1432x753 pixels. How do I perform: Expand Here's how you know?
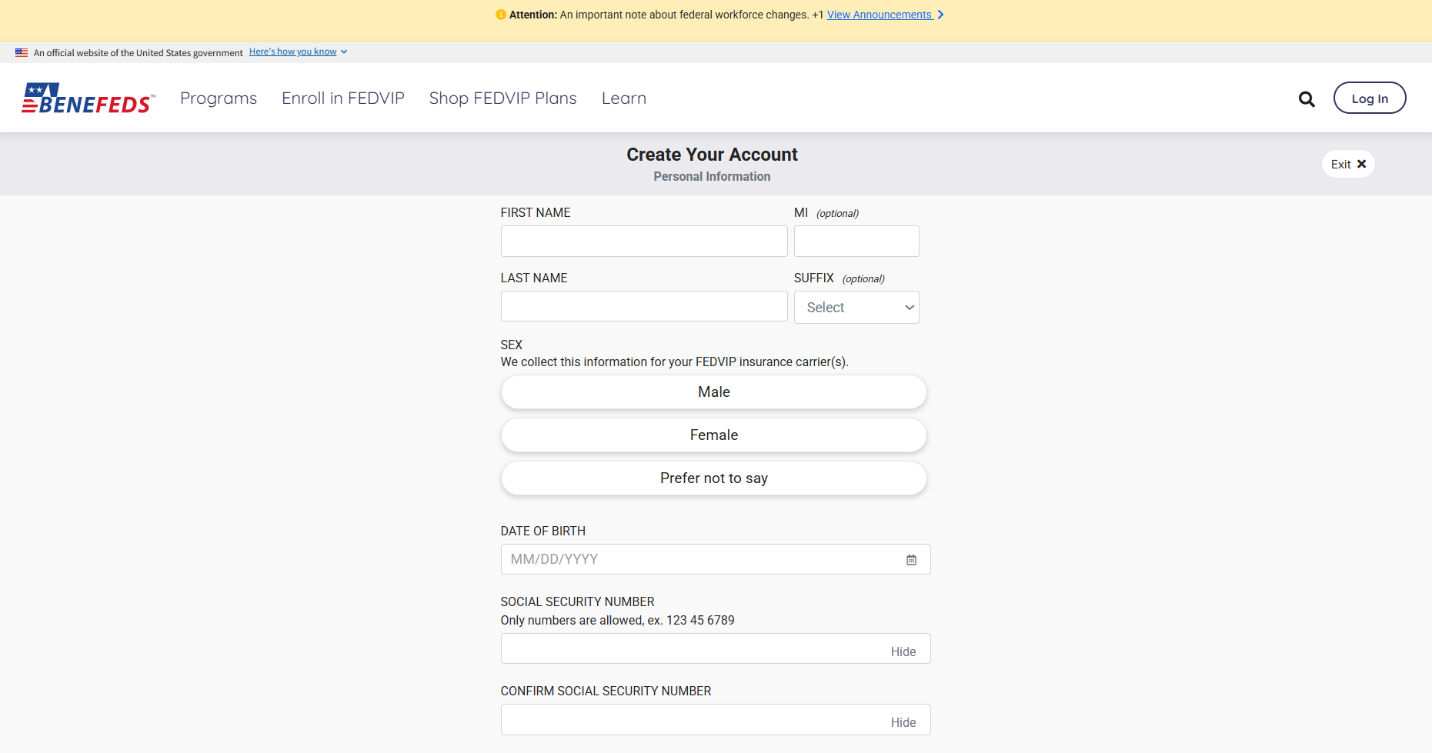297,52
